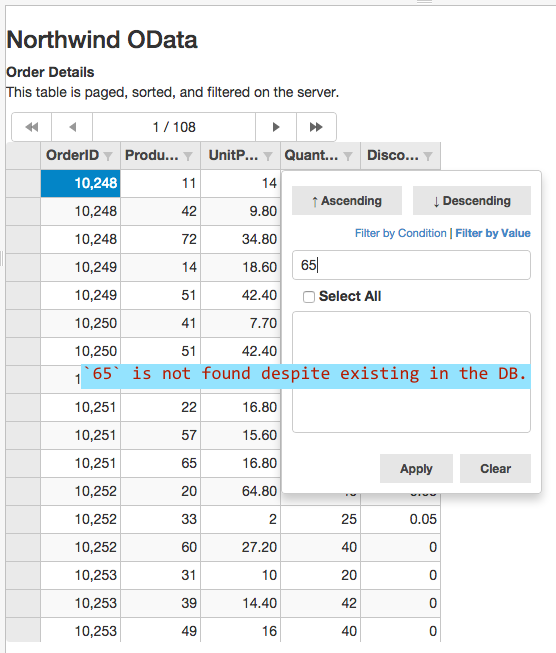Select unit price cell 34.80
The height and width of the screenshot is (653, 556).
point(240,239)
